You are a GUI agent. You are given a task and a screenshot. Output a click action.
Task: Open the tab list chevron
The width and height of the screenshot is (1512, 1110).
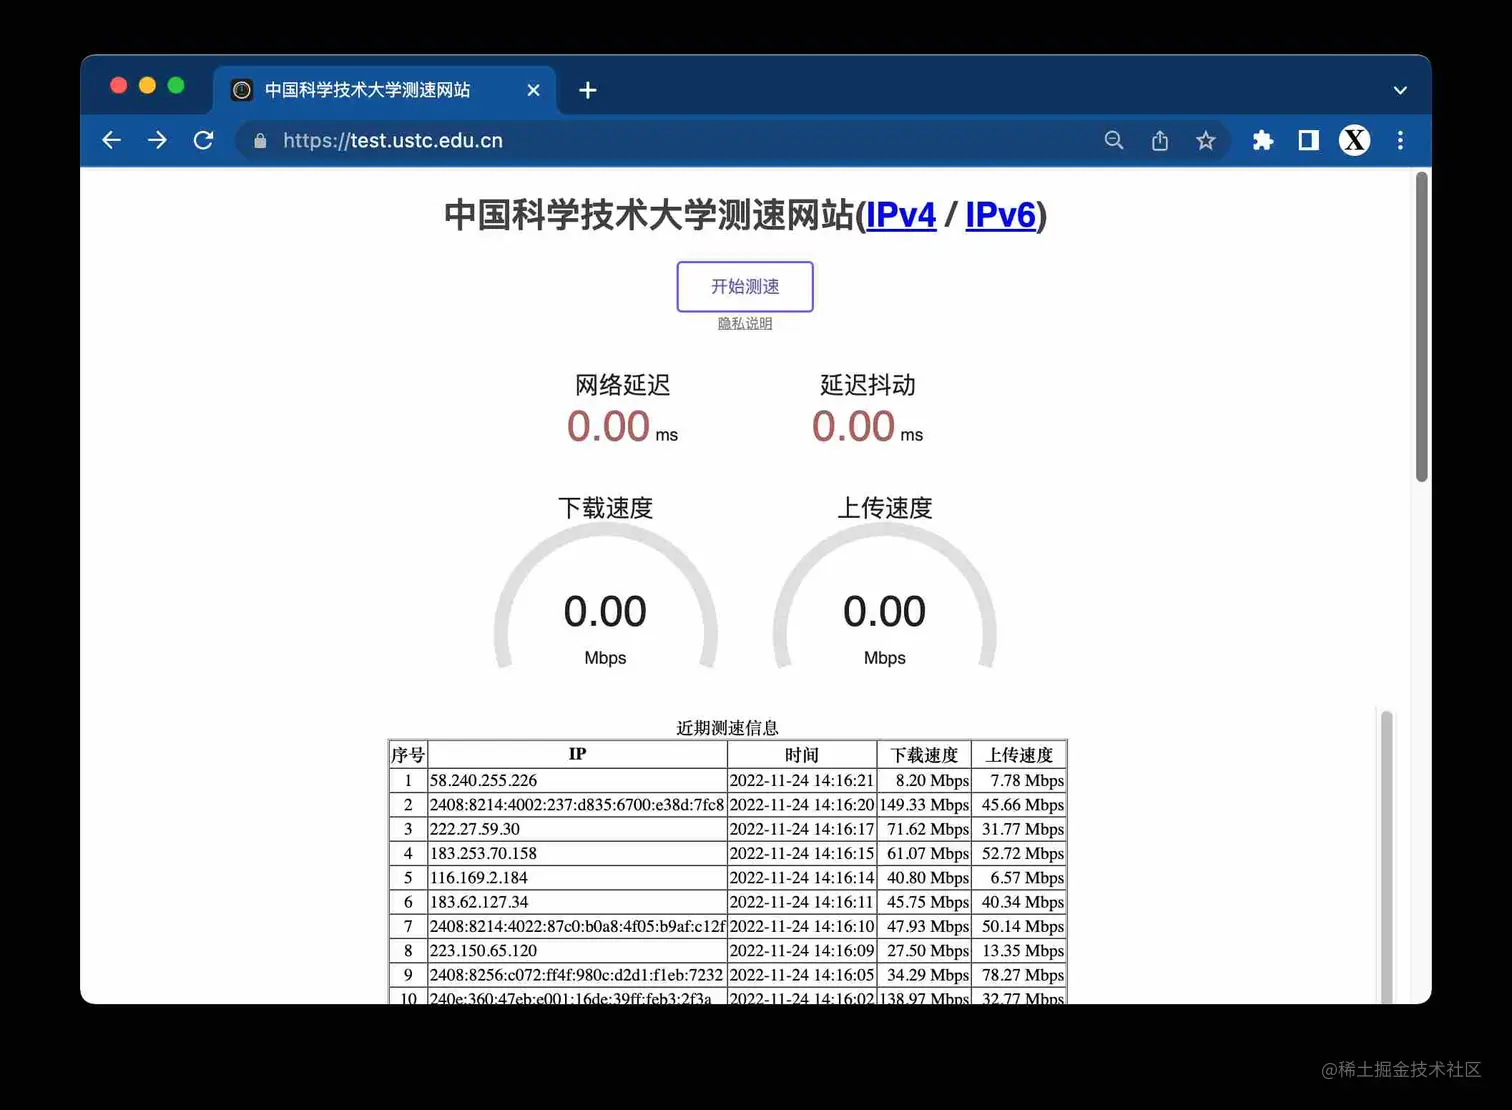click(1399, 90)
